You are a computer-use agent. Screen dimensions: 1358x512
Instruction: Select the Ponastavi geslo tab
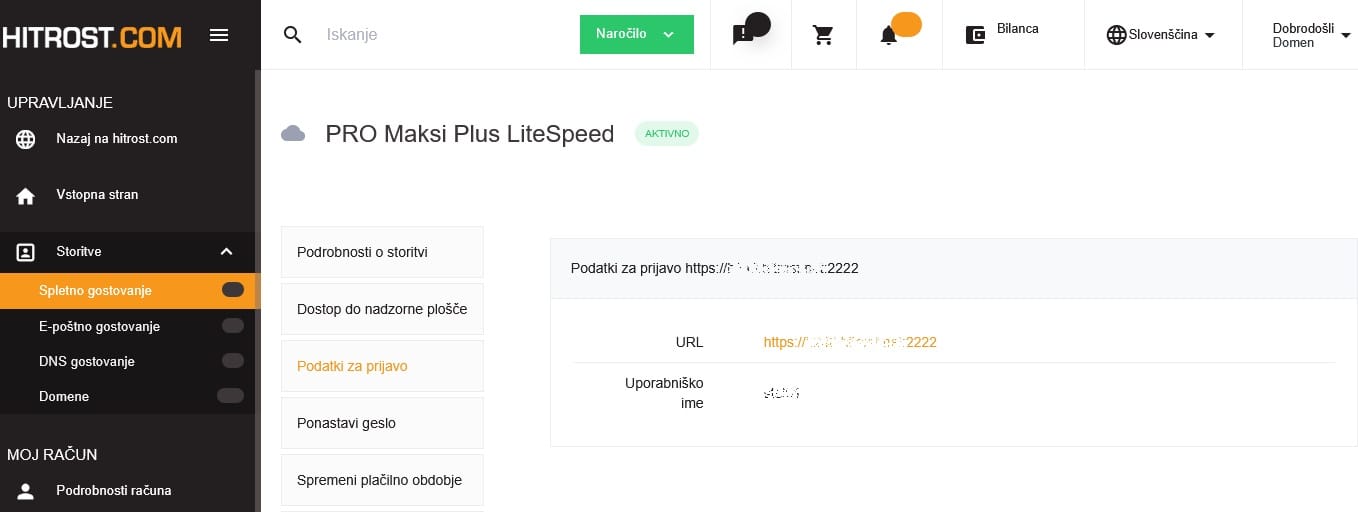pyautogui.click(x=382, y=423)
